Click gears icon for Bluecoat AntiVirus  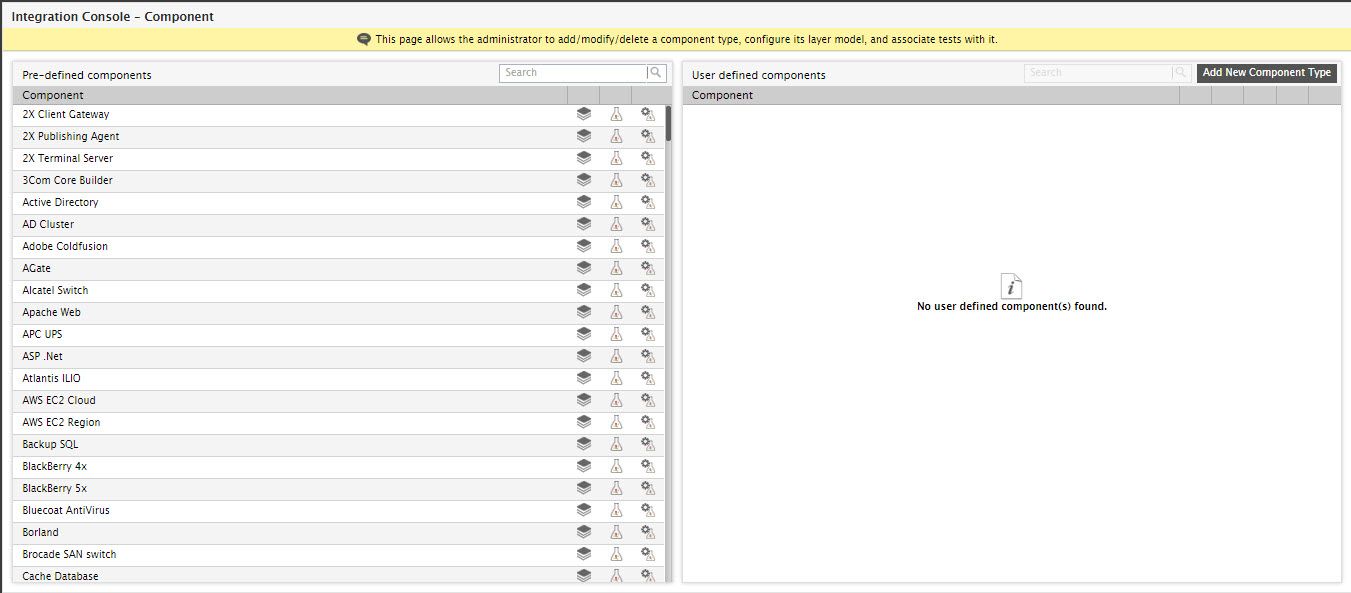click(648, 510)
